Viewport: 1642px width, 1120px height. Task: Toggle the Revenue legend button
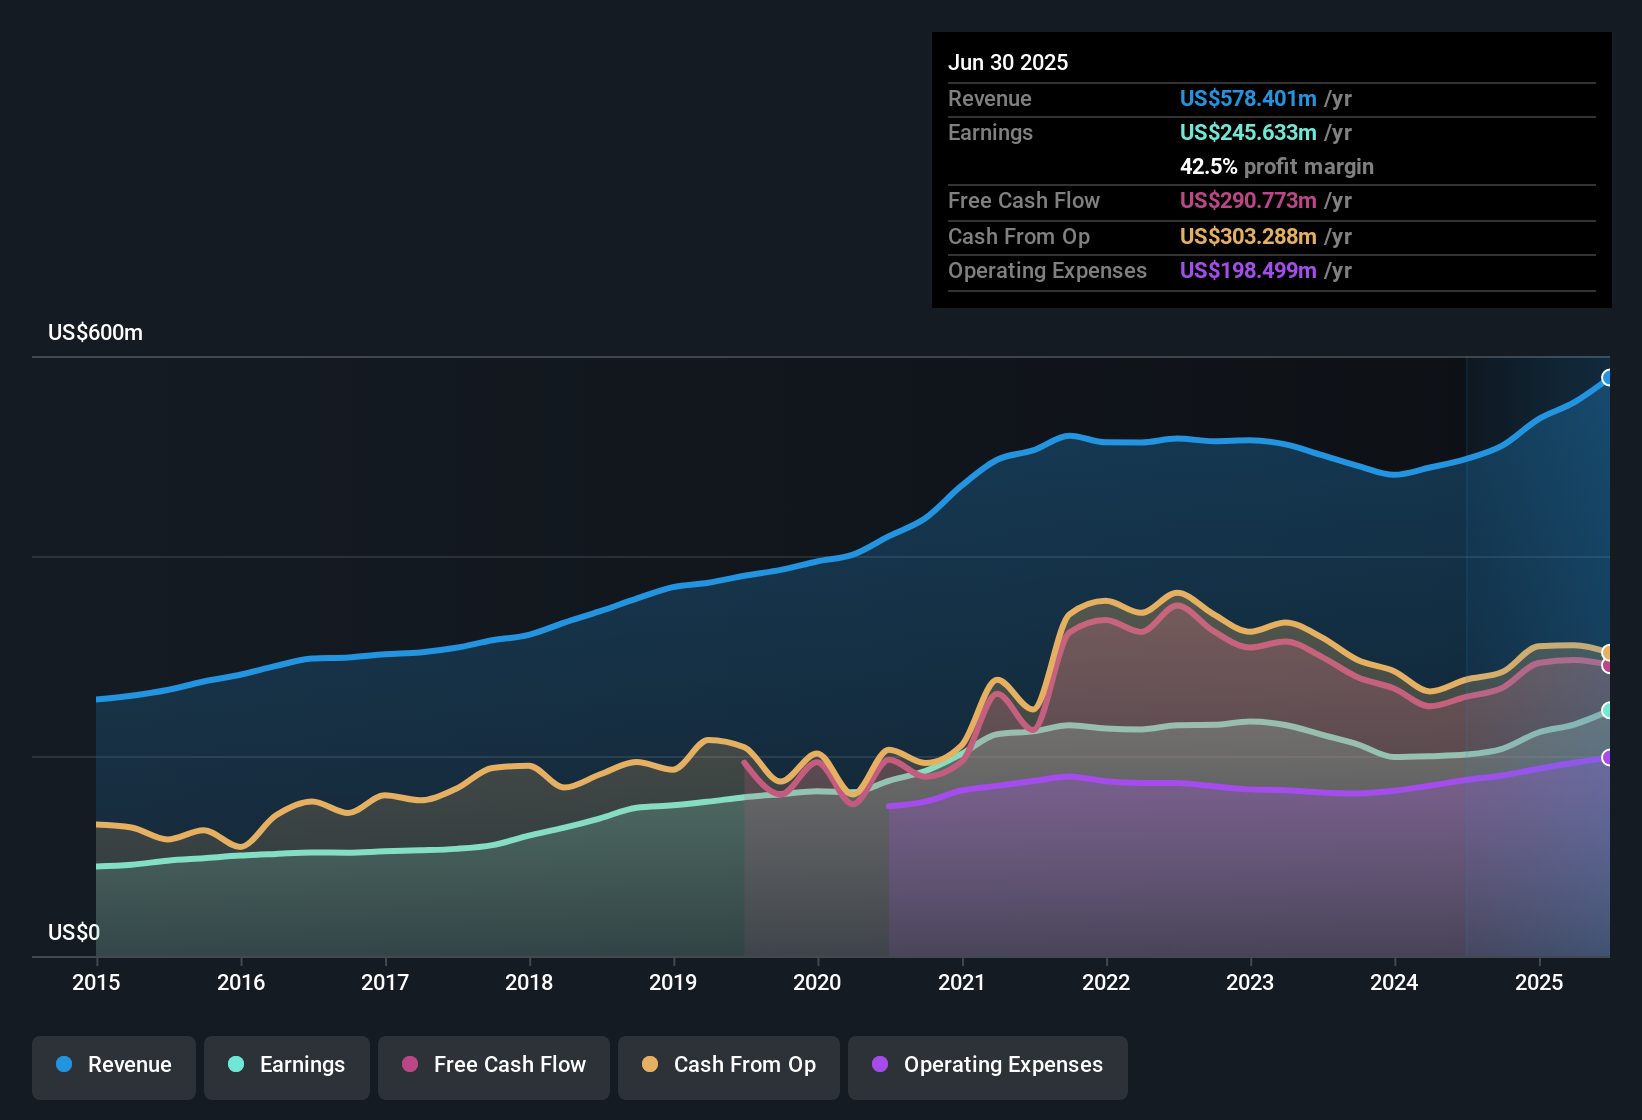114,1067
